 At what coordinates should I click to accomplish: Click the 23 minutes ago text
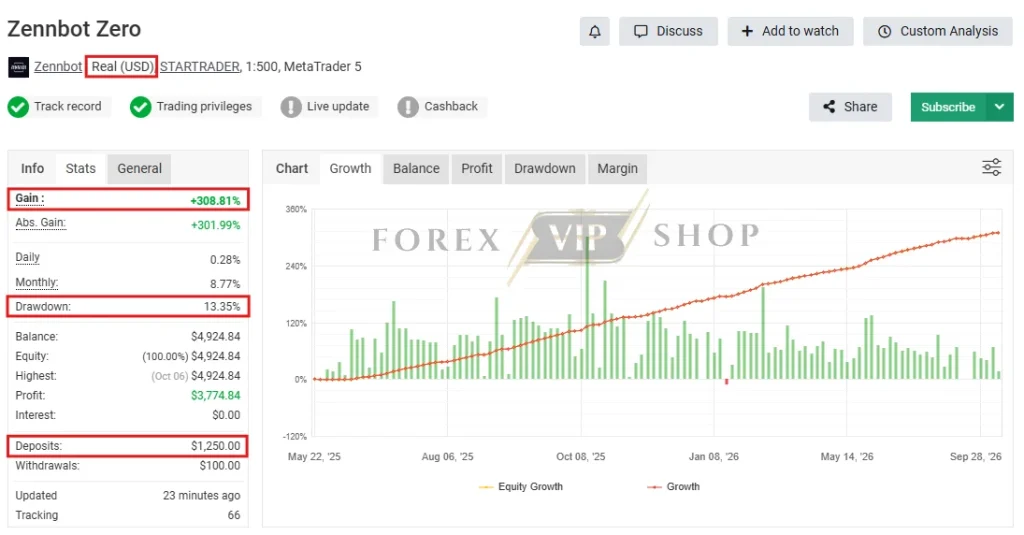click(x=201, y=496)
